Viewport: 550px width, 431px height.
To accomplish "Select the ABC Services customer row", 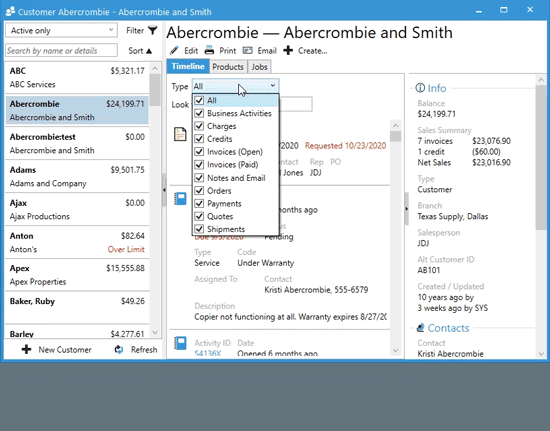I will click(77, 78).
